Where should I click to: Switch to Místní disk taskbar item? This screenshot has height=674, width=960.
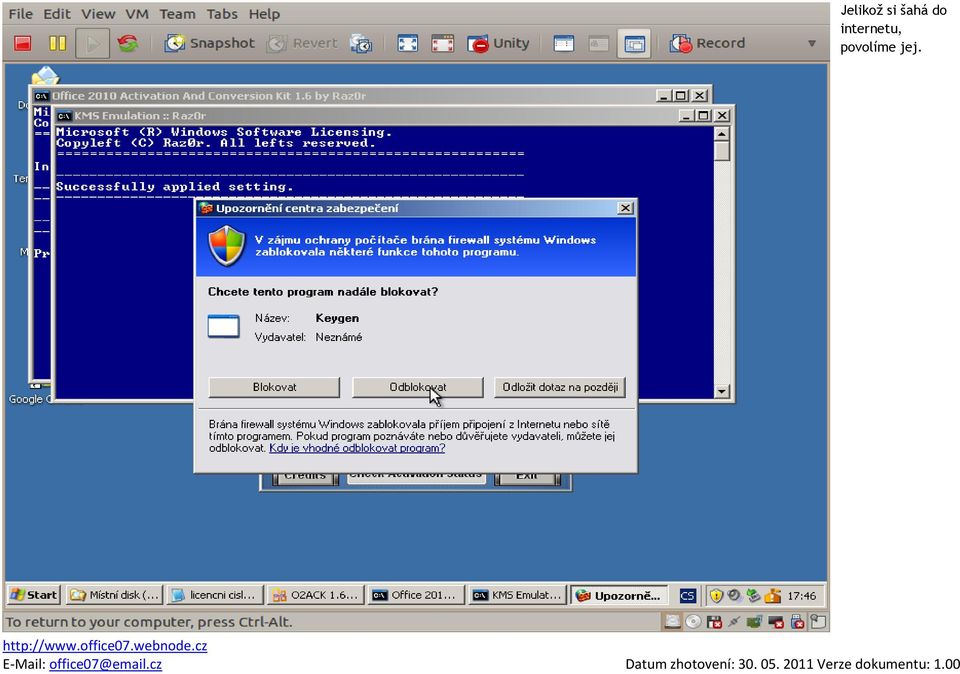(x=114, y=594)
